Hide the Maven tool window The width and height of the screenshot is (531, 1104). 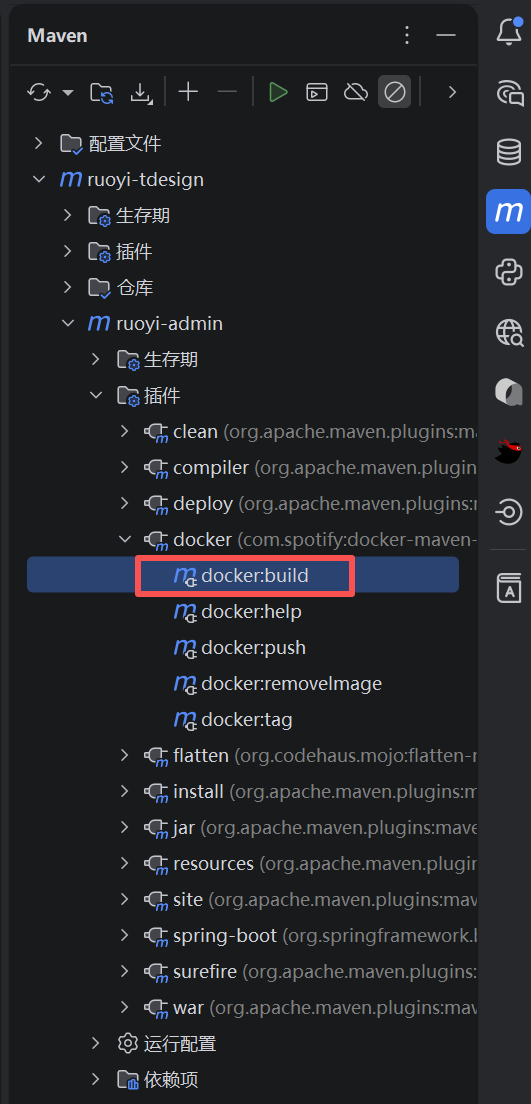coord(446,35)
